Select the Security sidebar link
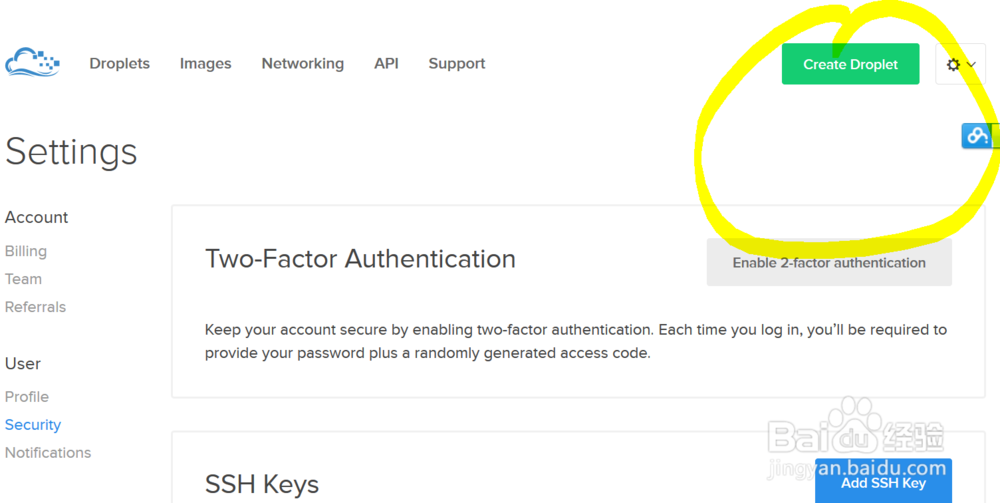This screenshot has height=503, width=1000. coord(33,425)
